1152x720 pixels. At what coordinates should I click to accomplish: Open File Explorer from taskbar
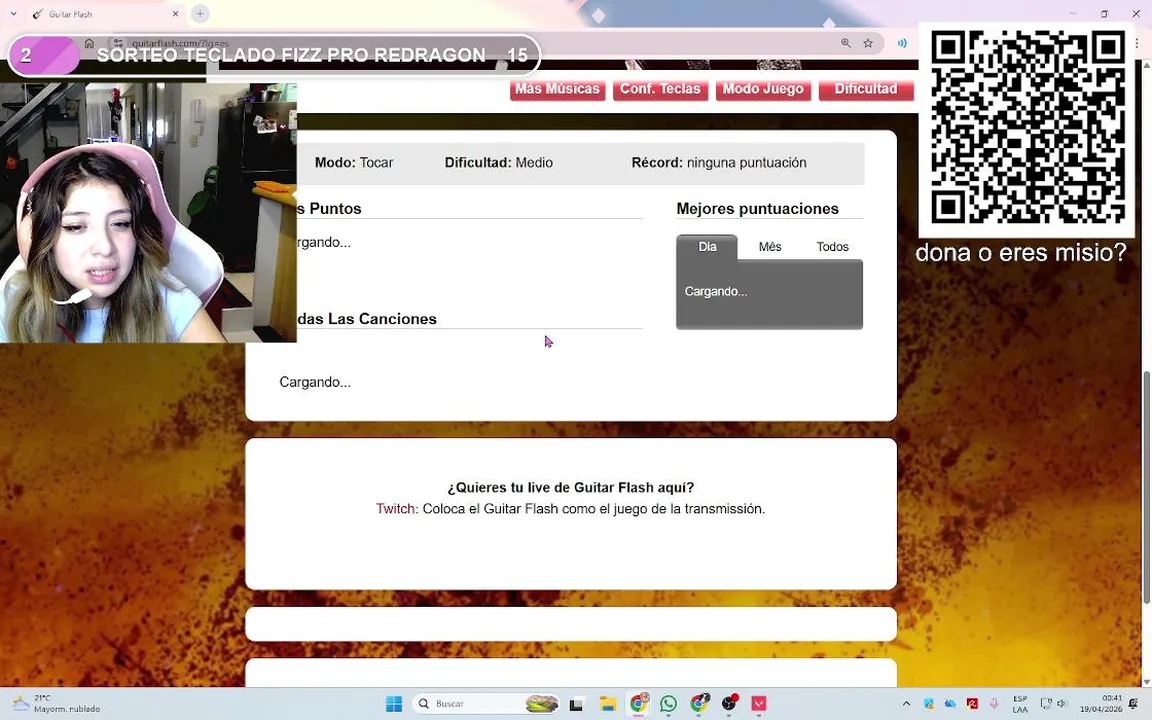coord(608,704)
